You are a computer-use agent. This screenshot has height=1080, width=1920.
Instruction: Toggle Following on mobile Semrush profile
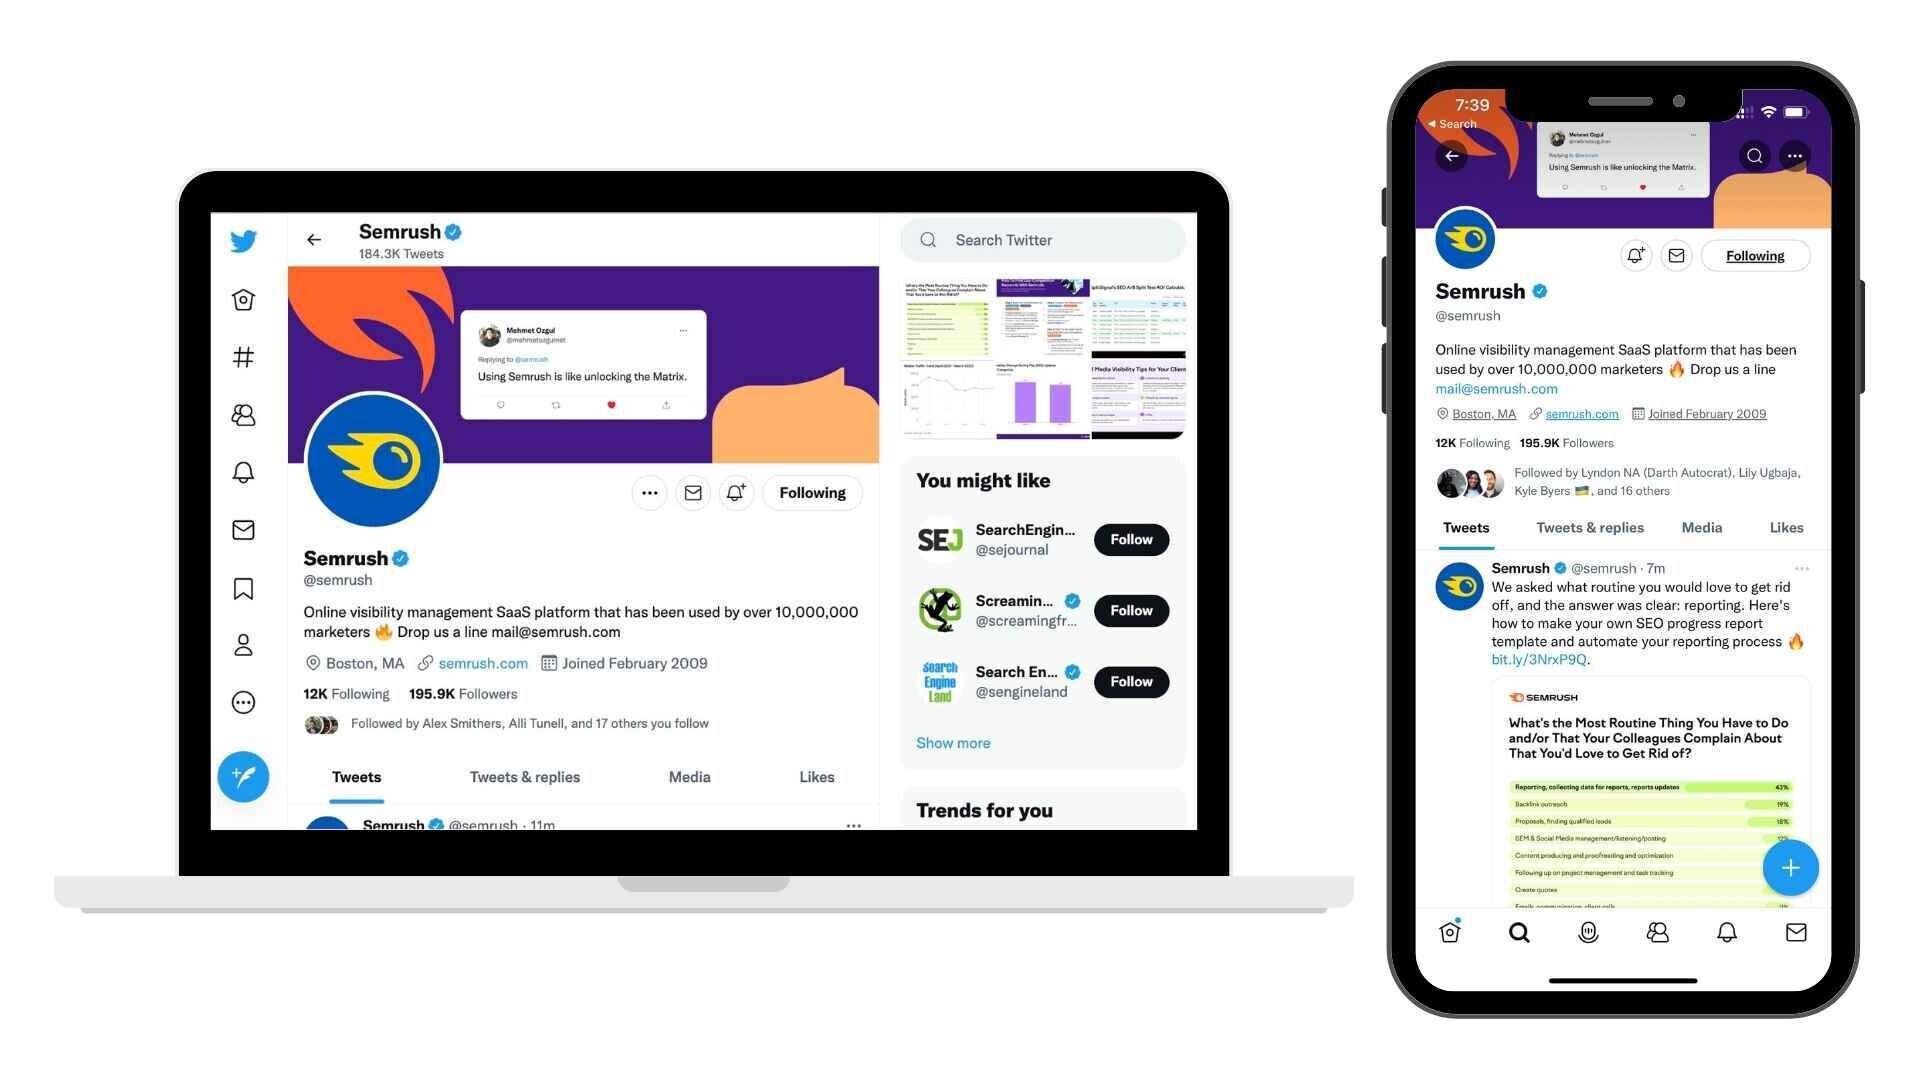[1754, 255]
